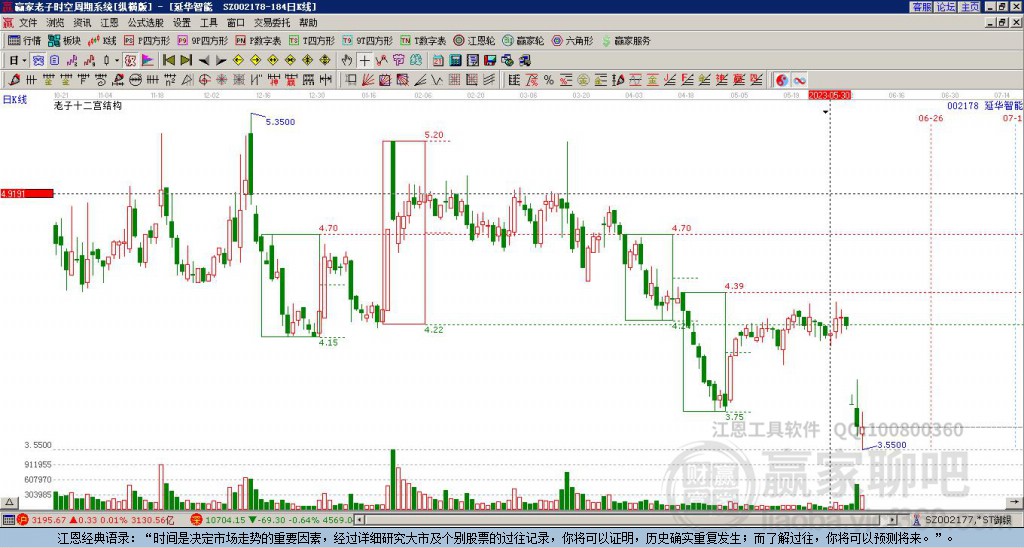Image resolution: width=1024 pixels, height=548 pixels.
Task: Click the horizontal scrollbar right arrow
Action: click(x=892, y=520)
